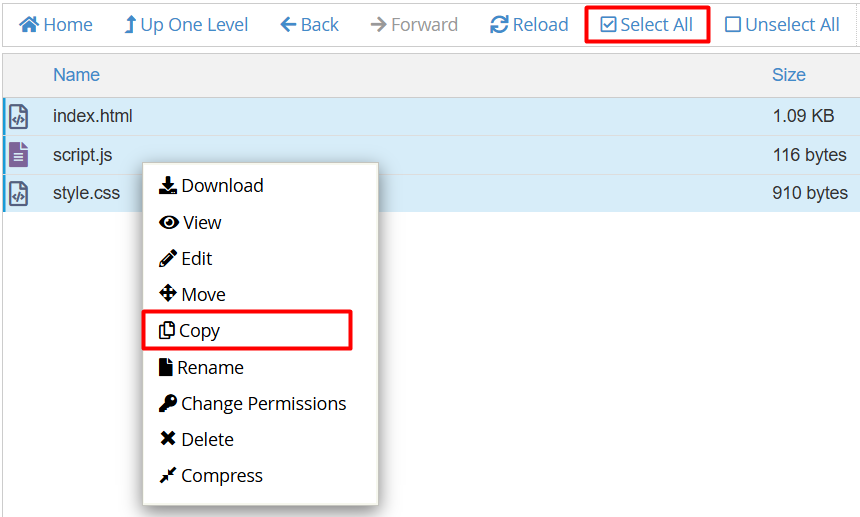Select the style.css file name
The image size is (860, 517).
click(x=86, y=193)
